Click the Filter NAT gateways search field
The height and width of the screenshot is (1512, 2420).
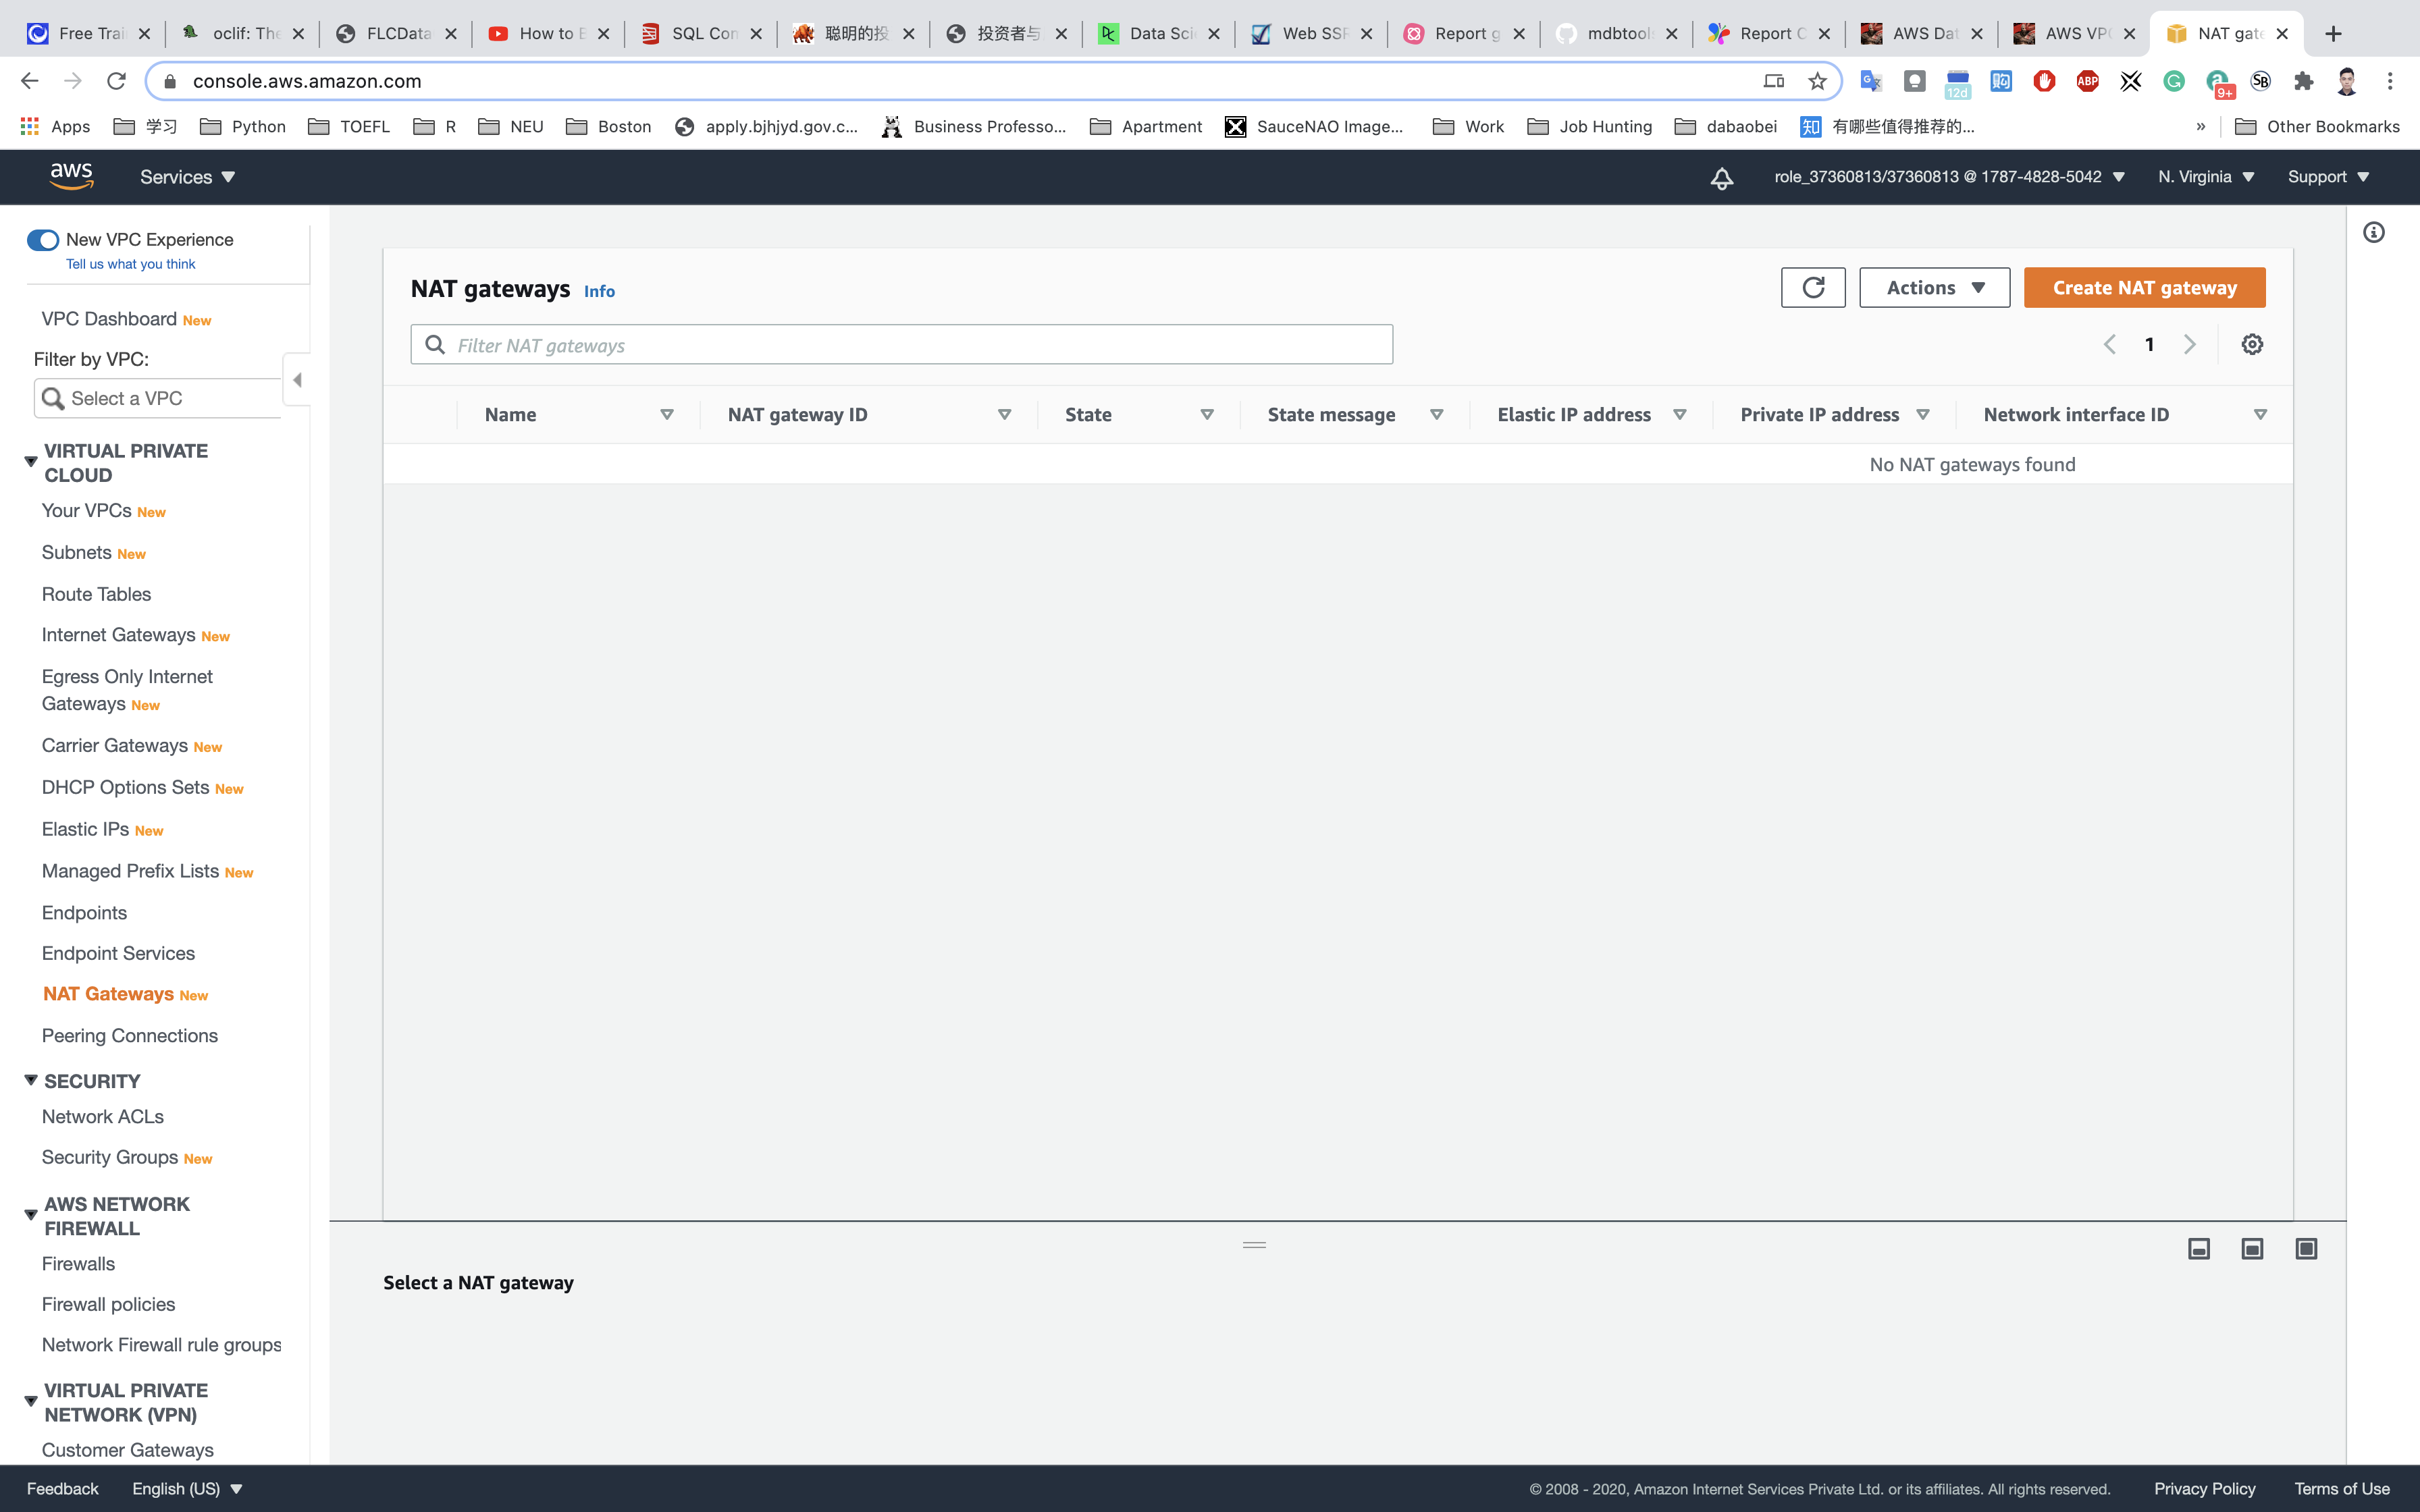(x=900, y=345)
